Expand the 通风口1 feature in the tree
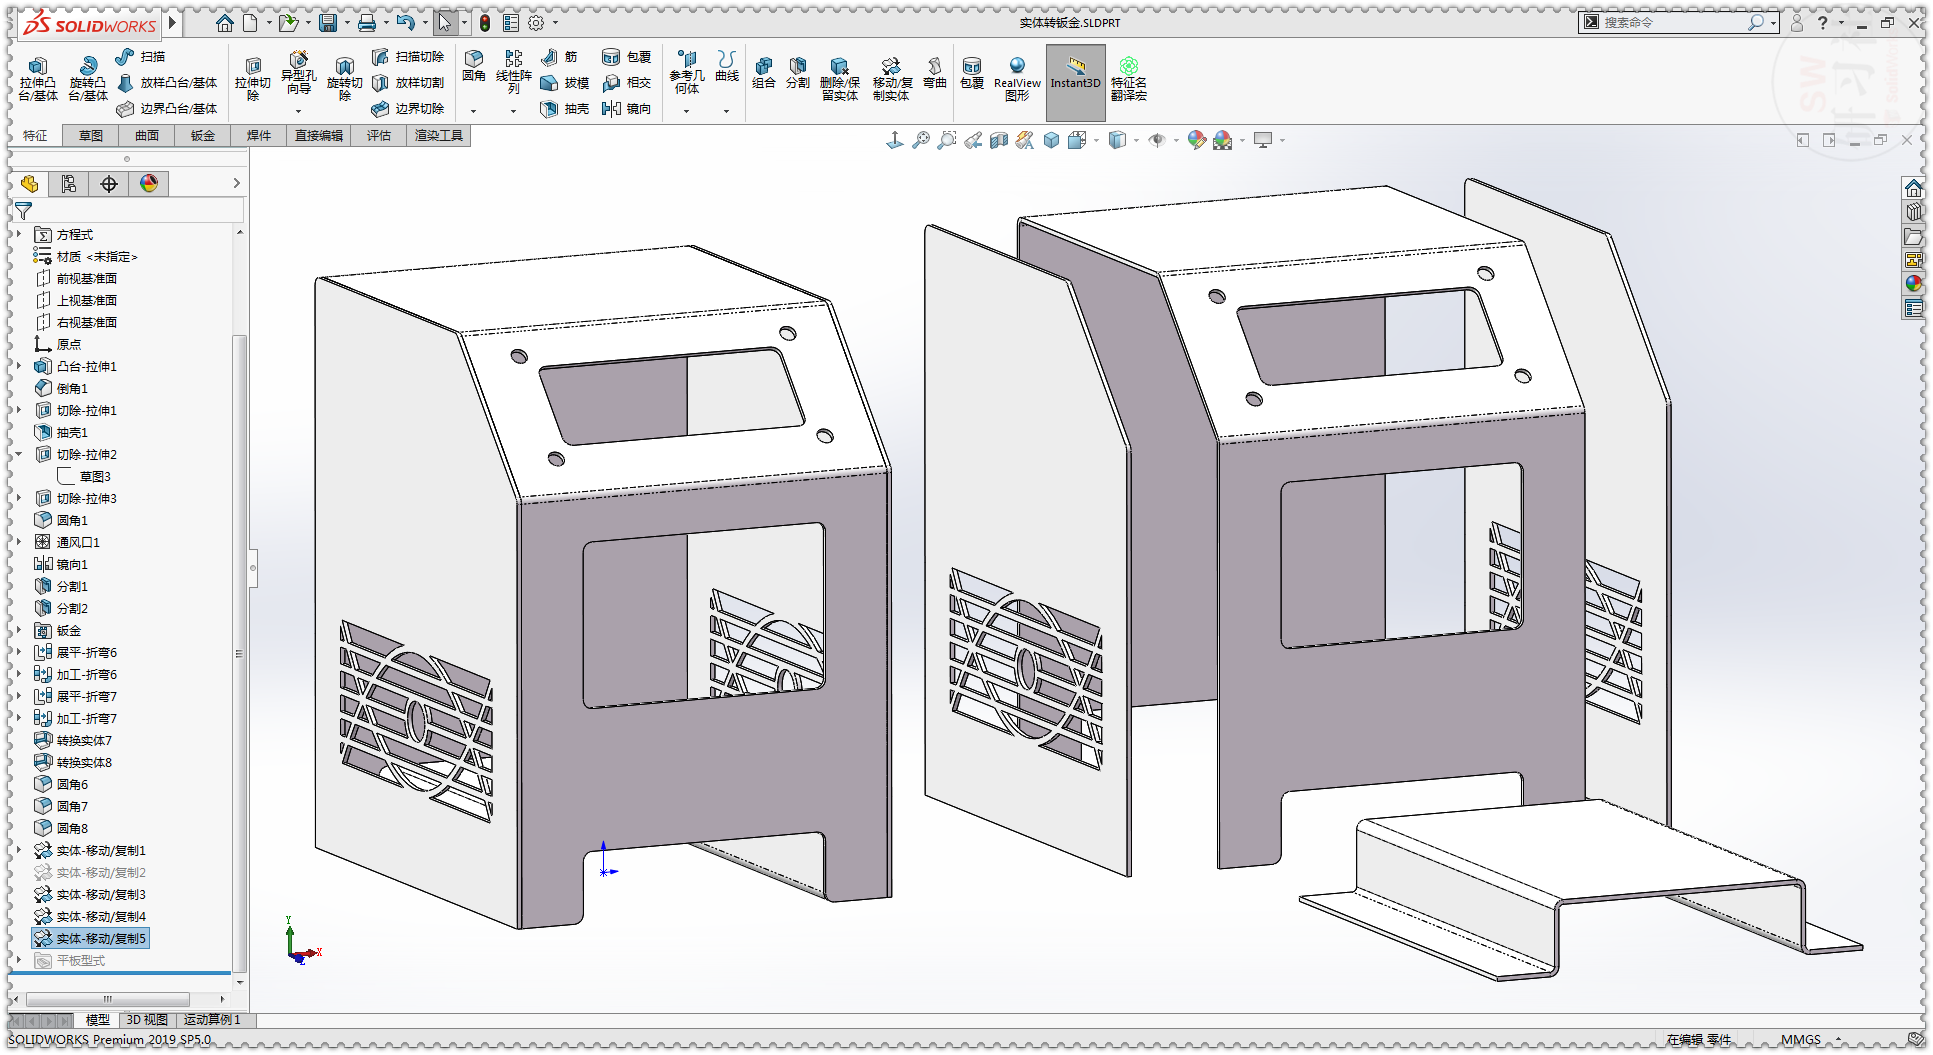Screen dimensions: 1933x1055 coord(20,541)
